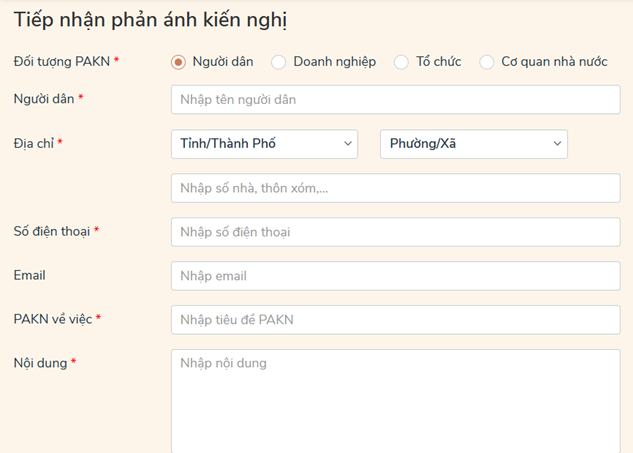Focus the Nhập số nhà, thôn xóm field

click(x=396, y=188)
